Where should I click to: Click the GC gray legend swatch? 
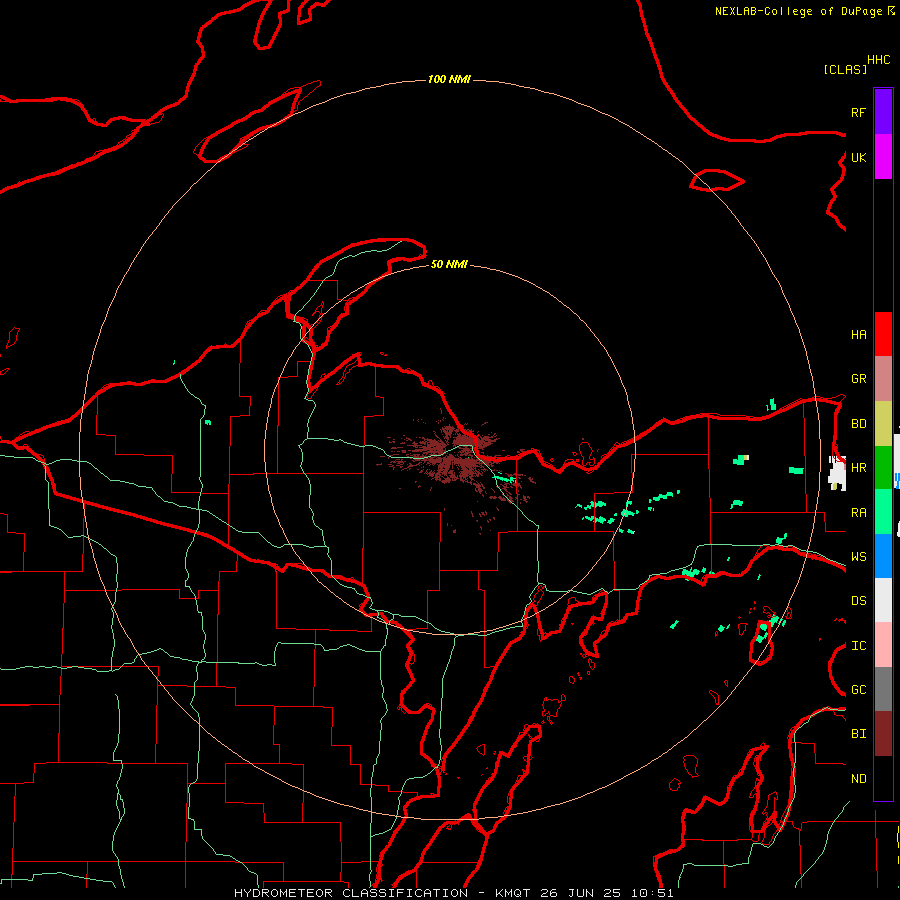coord(883,689)
